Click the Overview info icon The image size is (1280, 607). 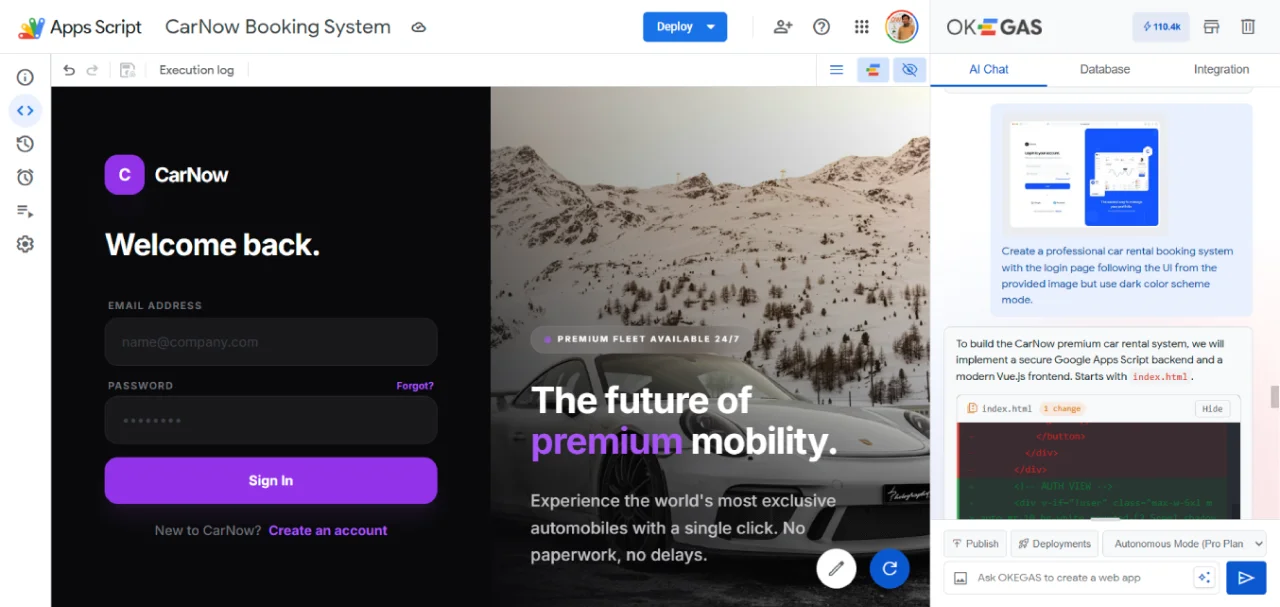pyautogui.click(x=25, y=77)
